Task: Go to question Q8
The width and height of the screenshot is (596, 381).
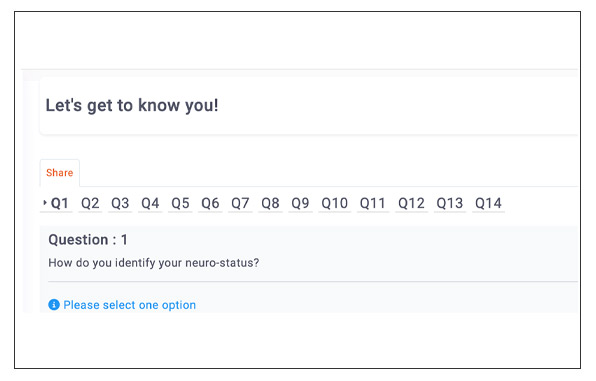Action: pos(270,203)
